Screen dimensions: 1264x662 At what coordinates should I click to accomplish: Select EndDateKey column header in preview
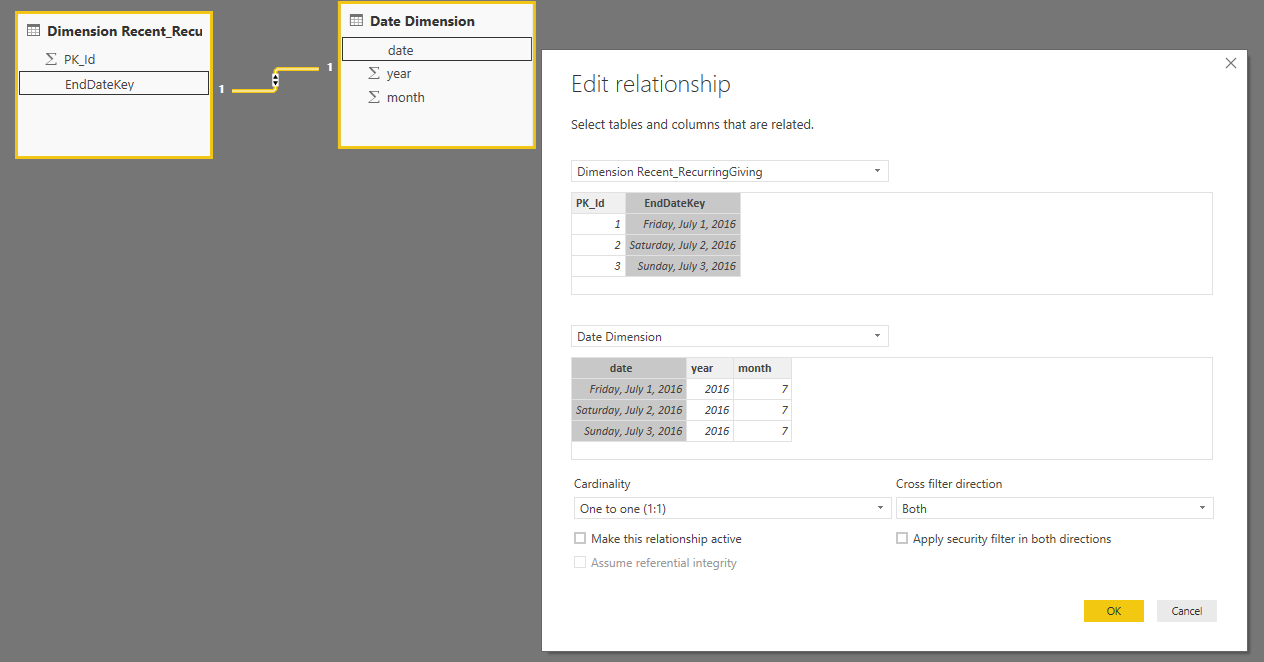coord(683,203)
